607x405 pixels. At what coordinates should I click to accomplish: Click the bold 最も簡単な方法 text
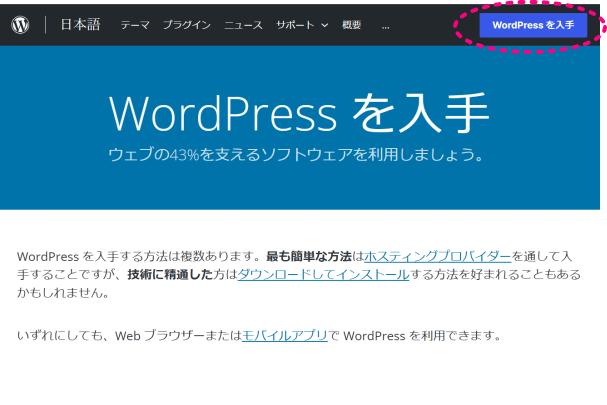pyautogui.click(x=309, y=256)
